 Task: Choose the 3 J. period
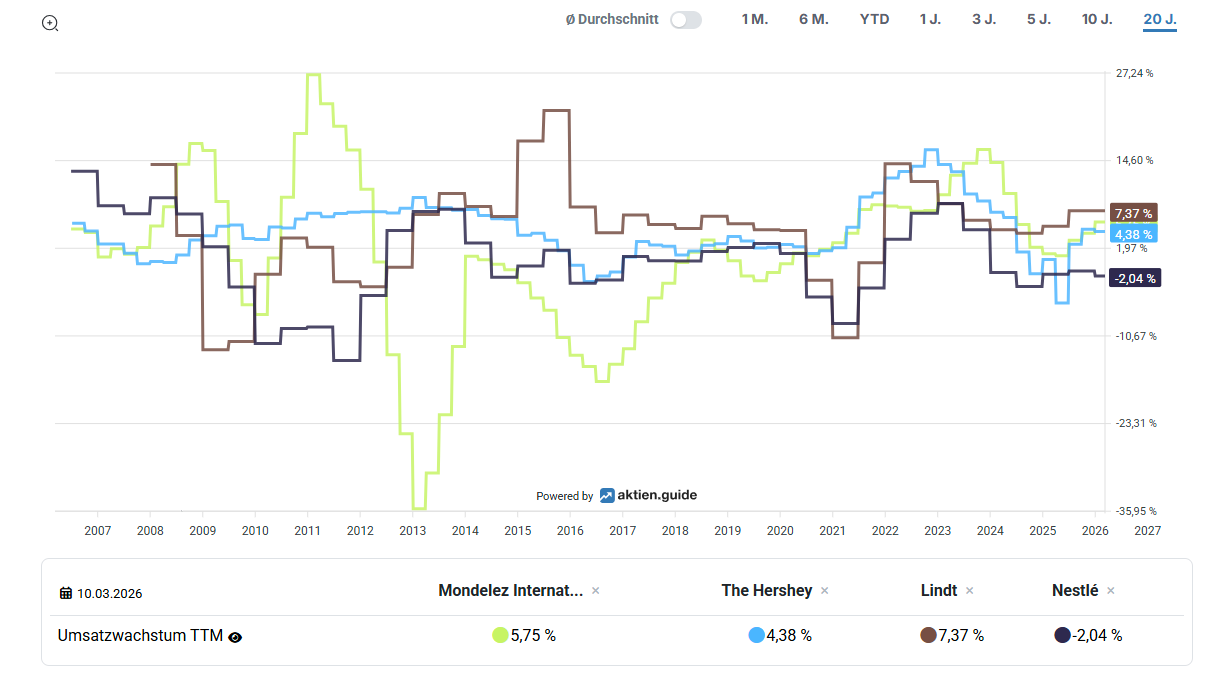tap(984, 19)
